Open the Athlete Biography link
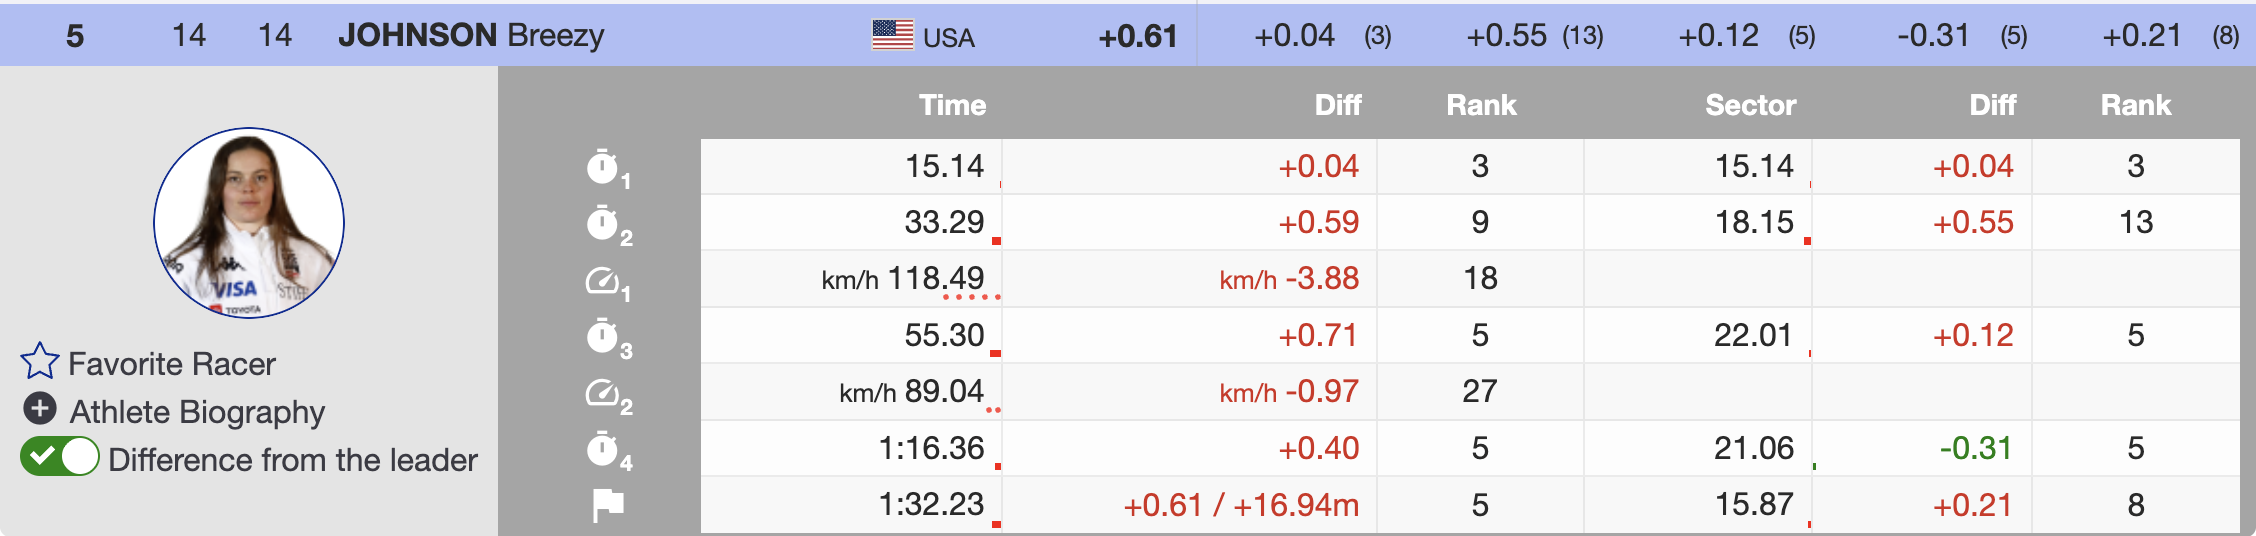This screenshot has height=536, width=2256. point(197,412)
